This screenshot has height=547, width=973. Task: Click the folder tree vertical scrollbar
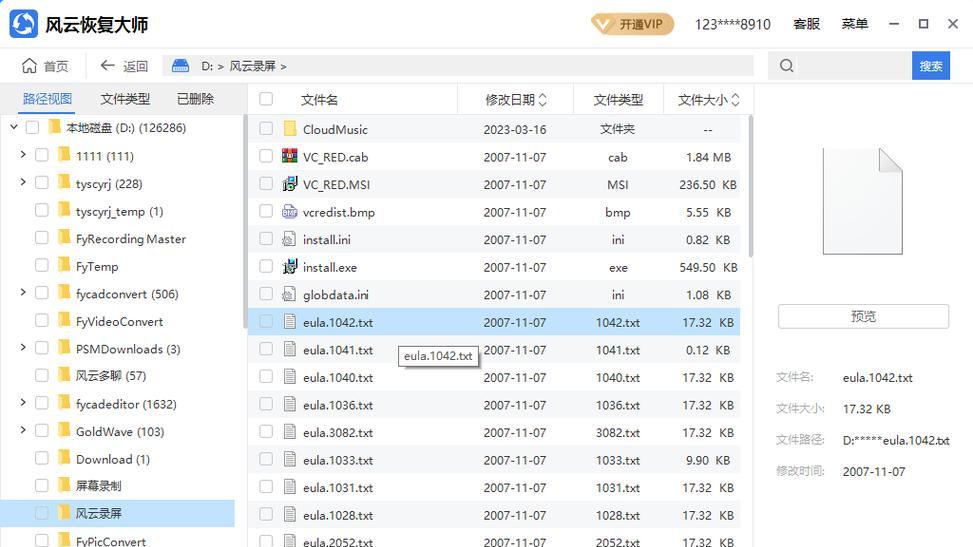pos(244,222)
